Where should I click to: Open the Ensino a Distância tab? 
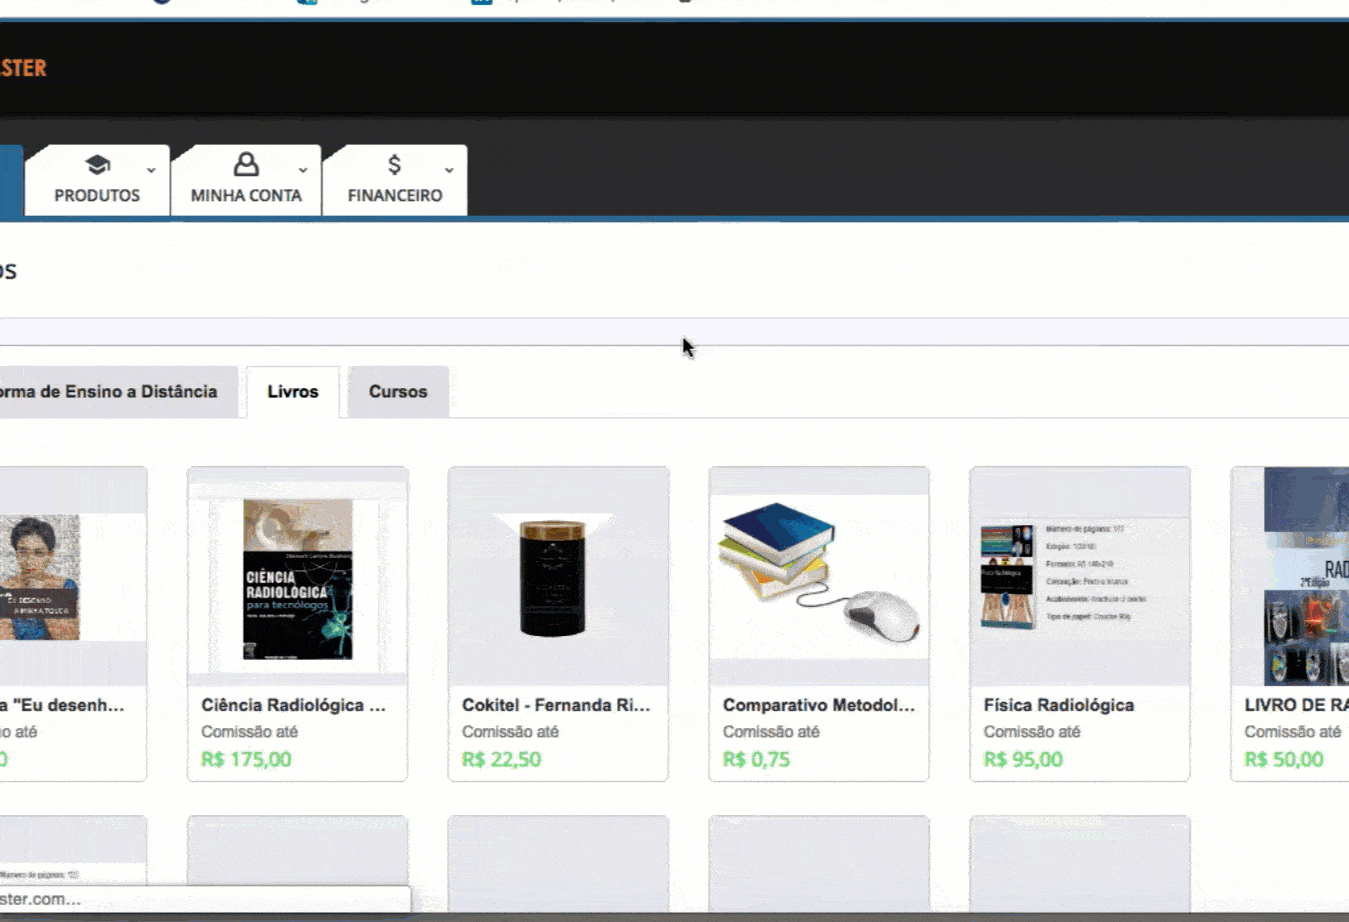(108, 392)
